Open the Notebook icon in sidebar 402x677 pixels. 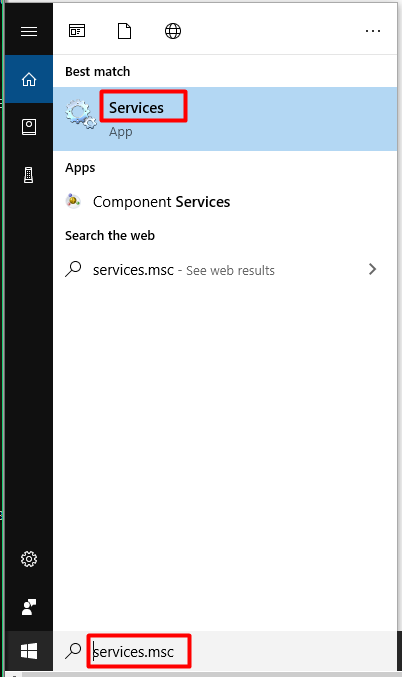tap(29, 127)
